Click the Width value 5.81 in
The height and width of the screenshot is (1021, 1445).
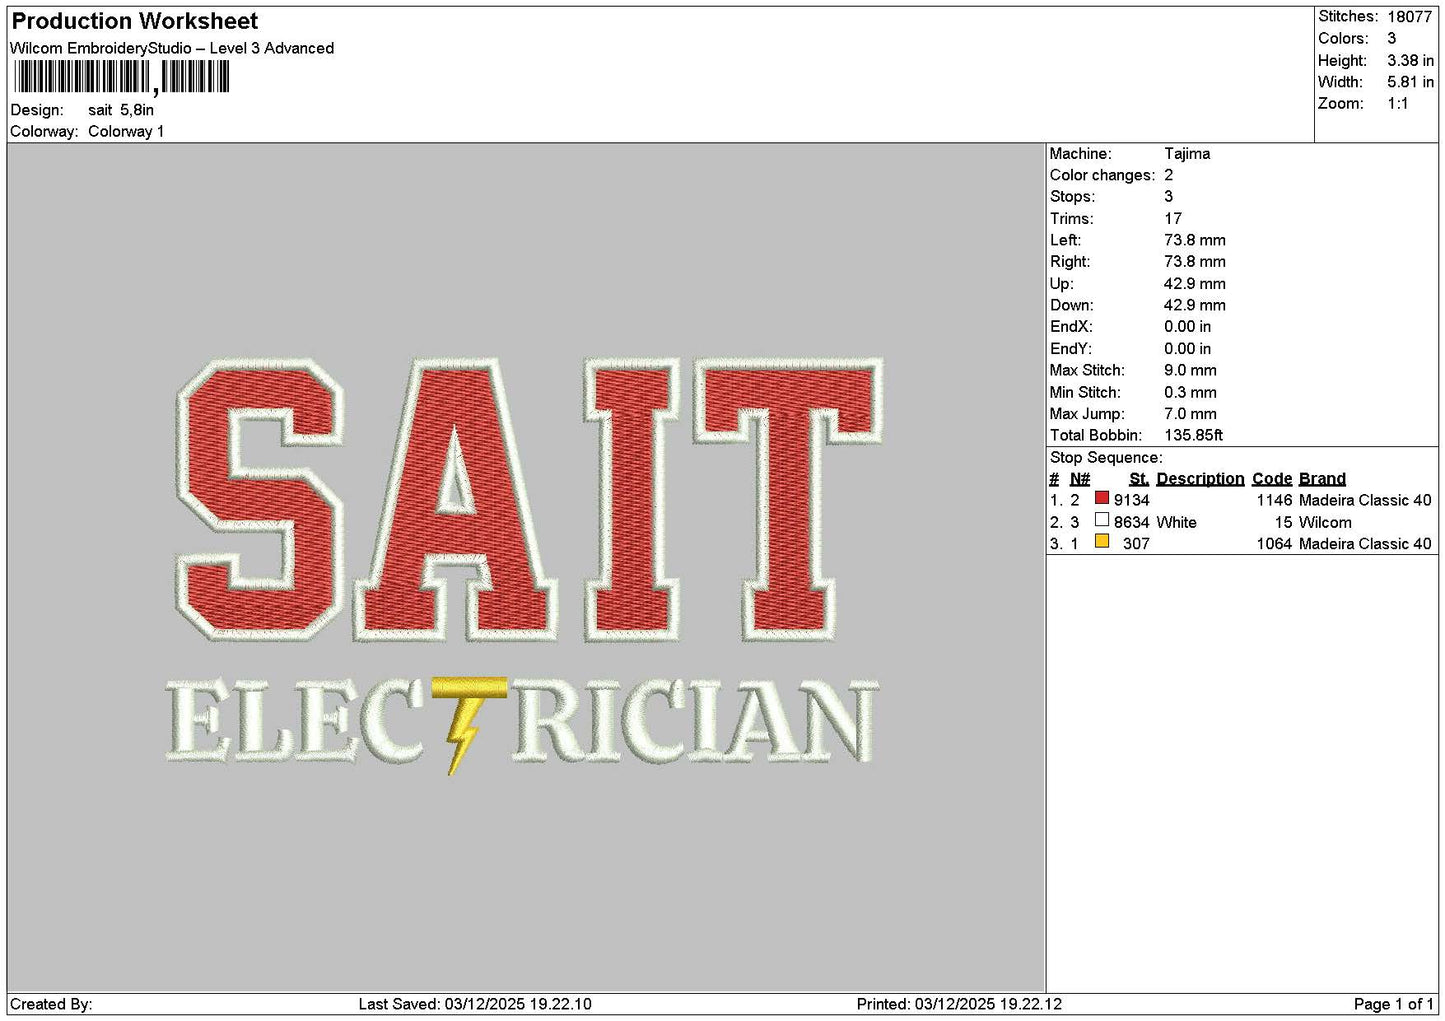tap(1410, 82)
